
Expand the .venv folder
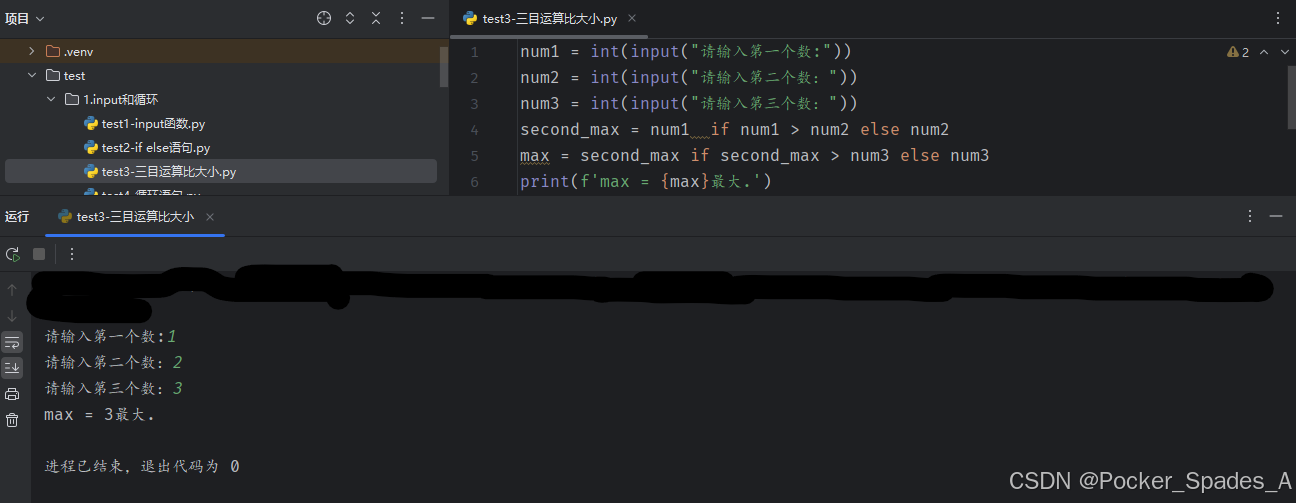(x=32, y=51)
